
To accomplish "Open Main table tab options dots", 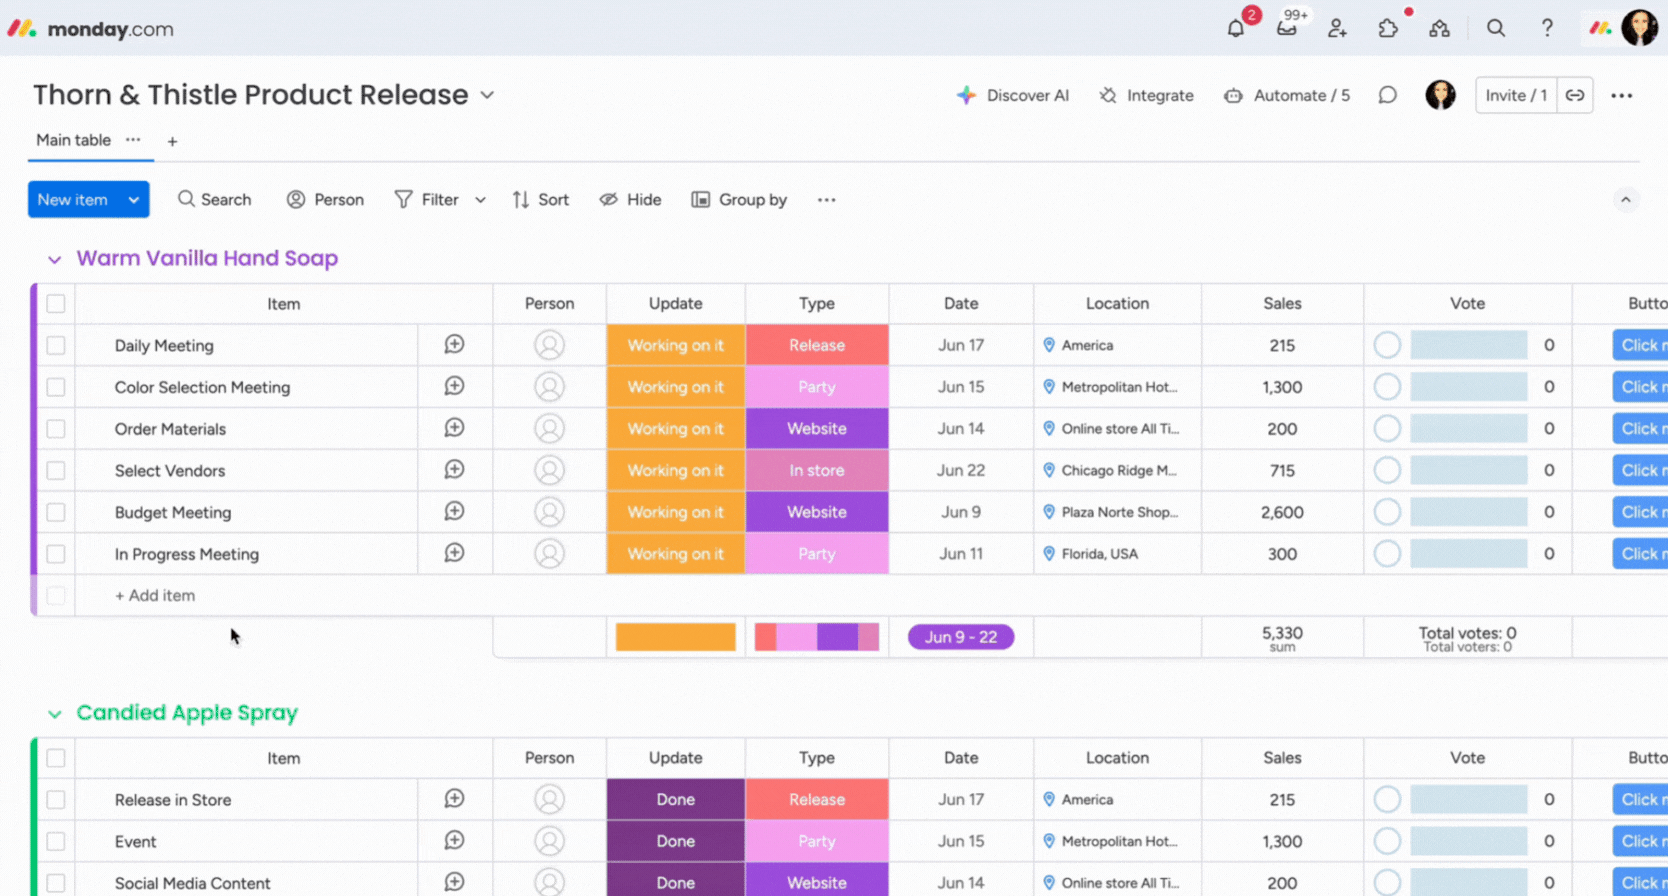I will 133,140.
